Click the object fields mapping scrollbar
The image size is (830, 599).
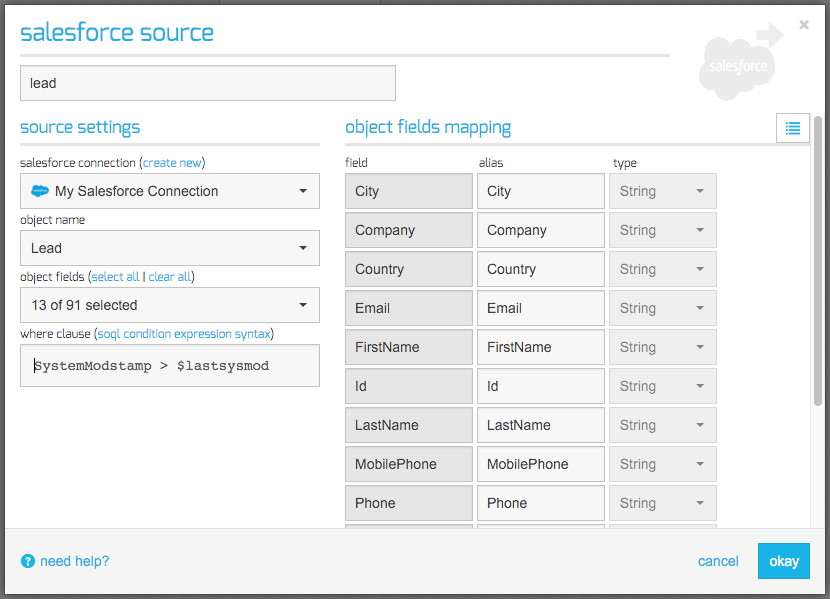coord(818,261)
